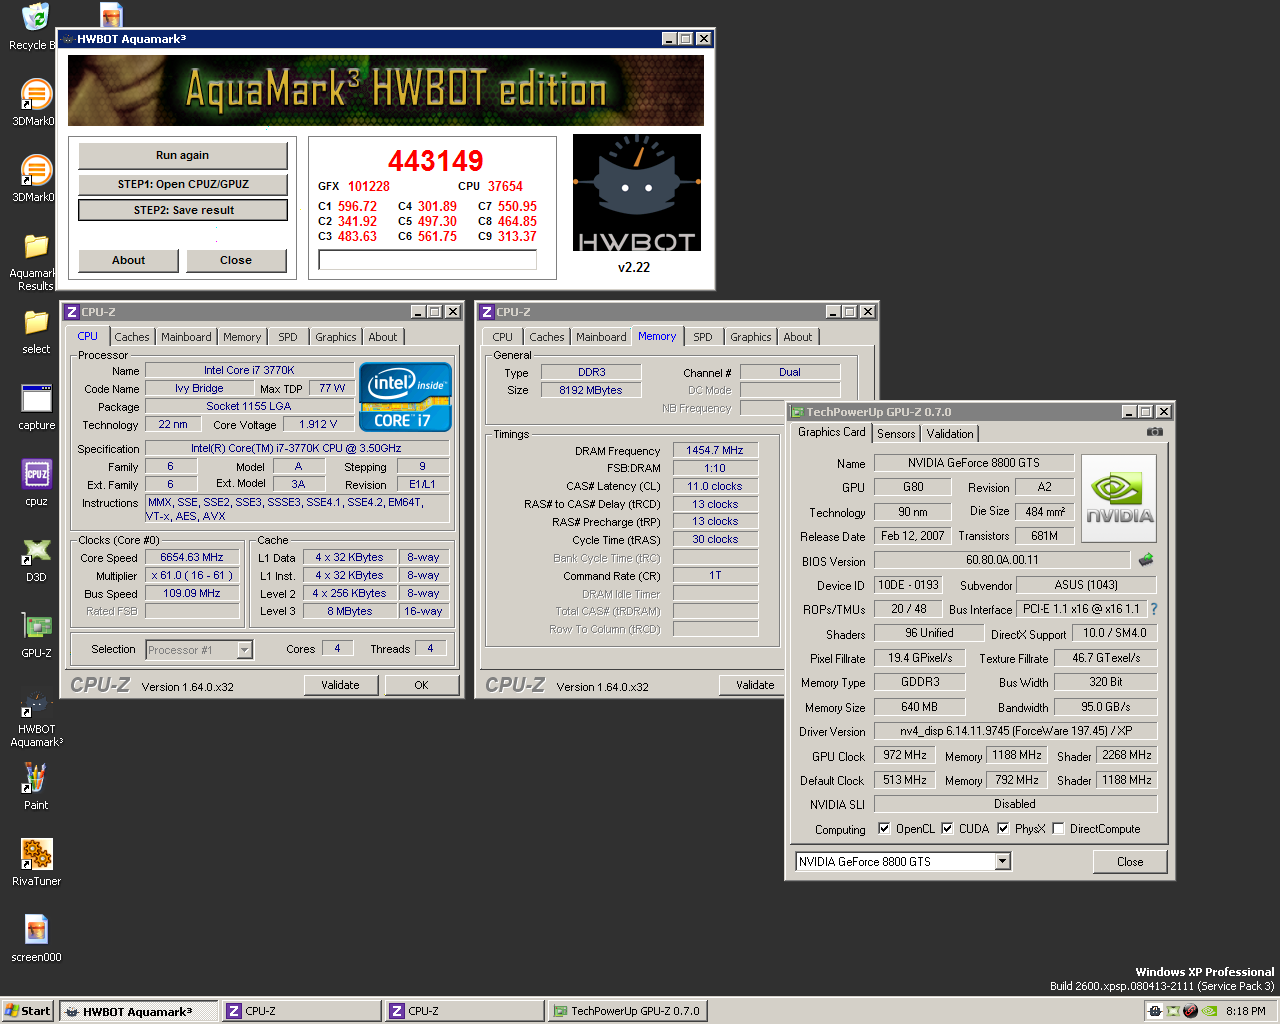Screen dimensions: 1280x1024
Task: Click the GPU Clock 972 MHz field
Action: click(x=905, y=755)
